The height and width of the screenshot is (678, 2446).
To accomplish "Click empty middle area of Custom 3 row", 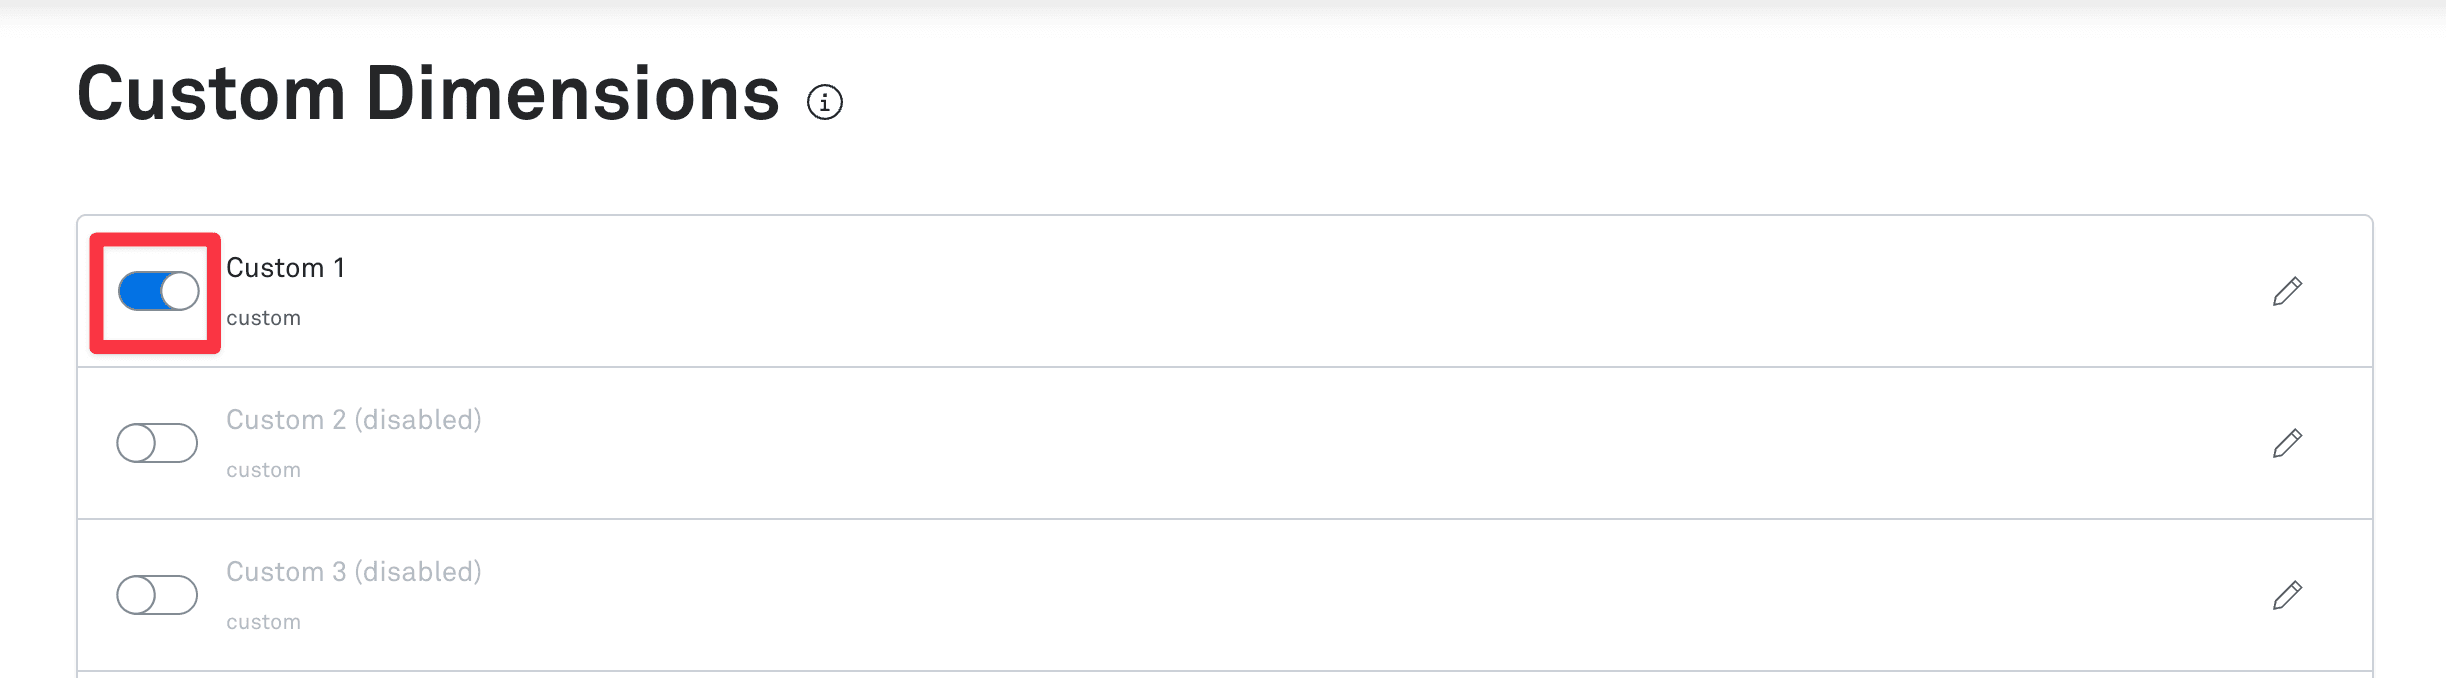I will click(1200, 595).
